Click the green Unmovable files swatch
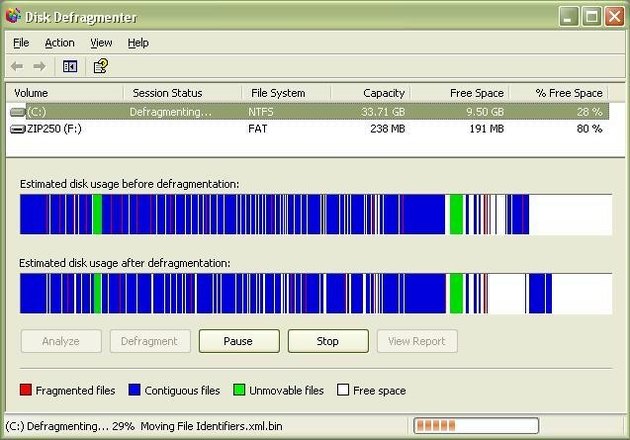 239,389
